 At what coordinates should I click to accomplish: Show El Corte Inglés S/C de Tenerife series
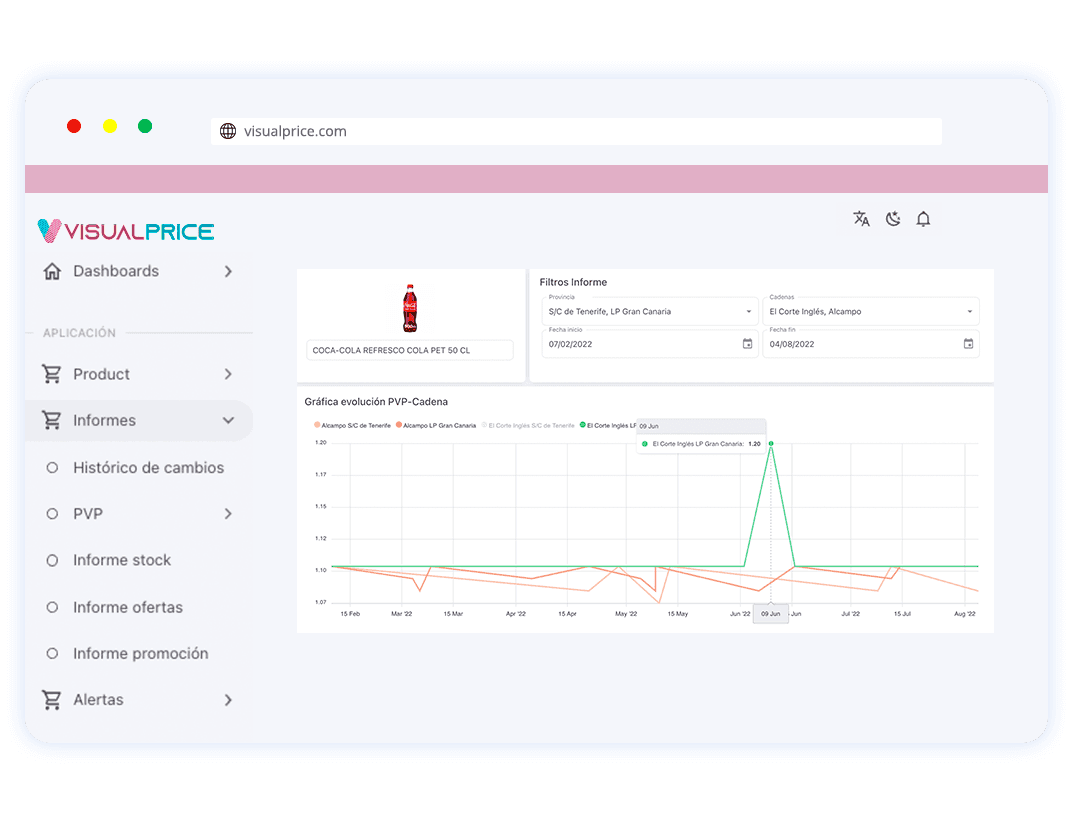(x=528, y=425)
